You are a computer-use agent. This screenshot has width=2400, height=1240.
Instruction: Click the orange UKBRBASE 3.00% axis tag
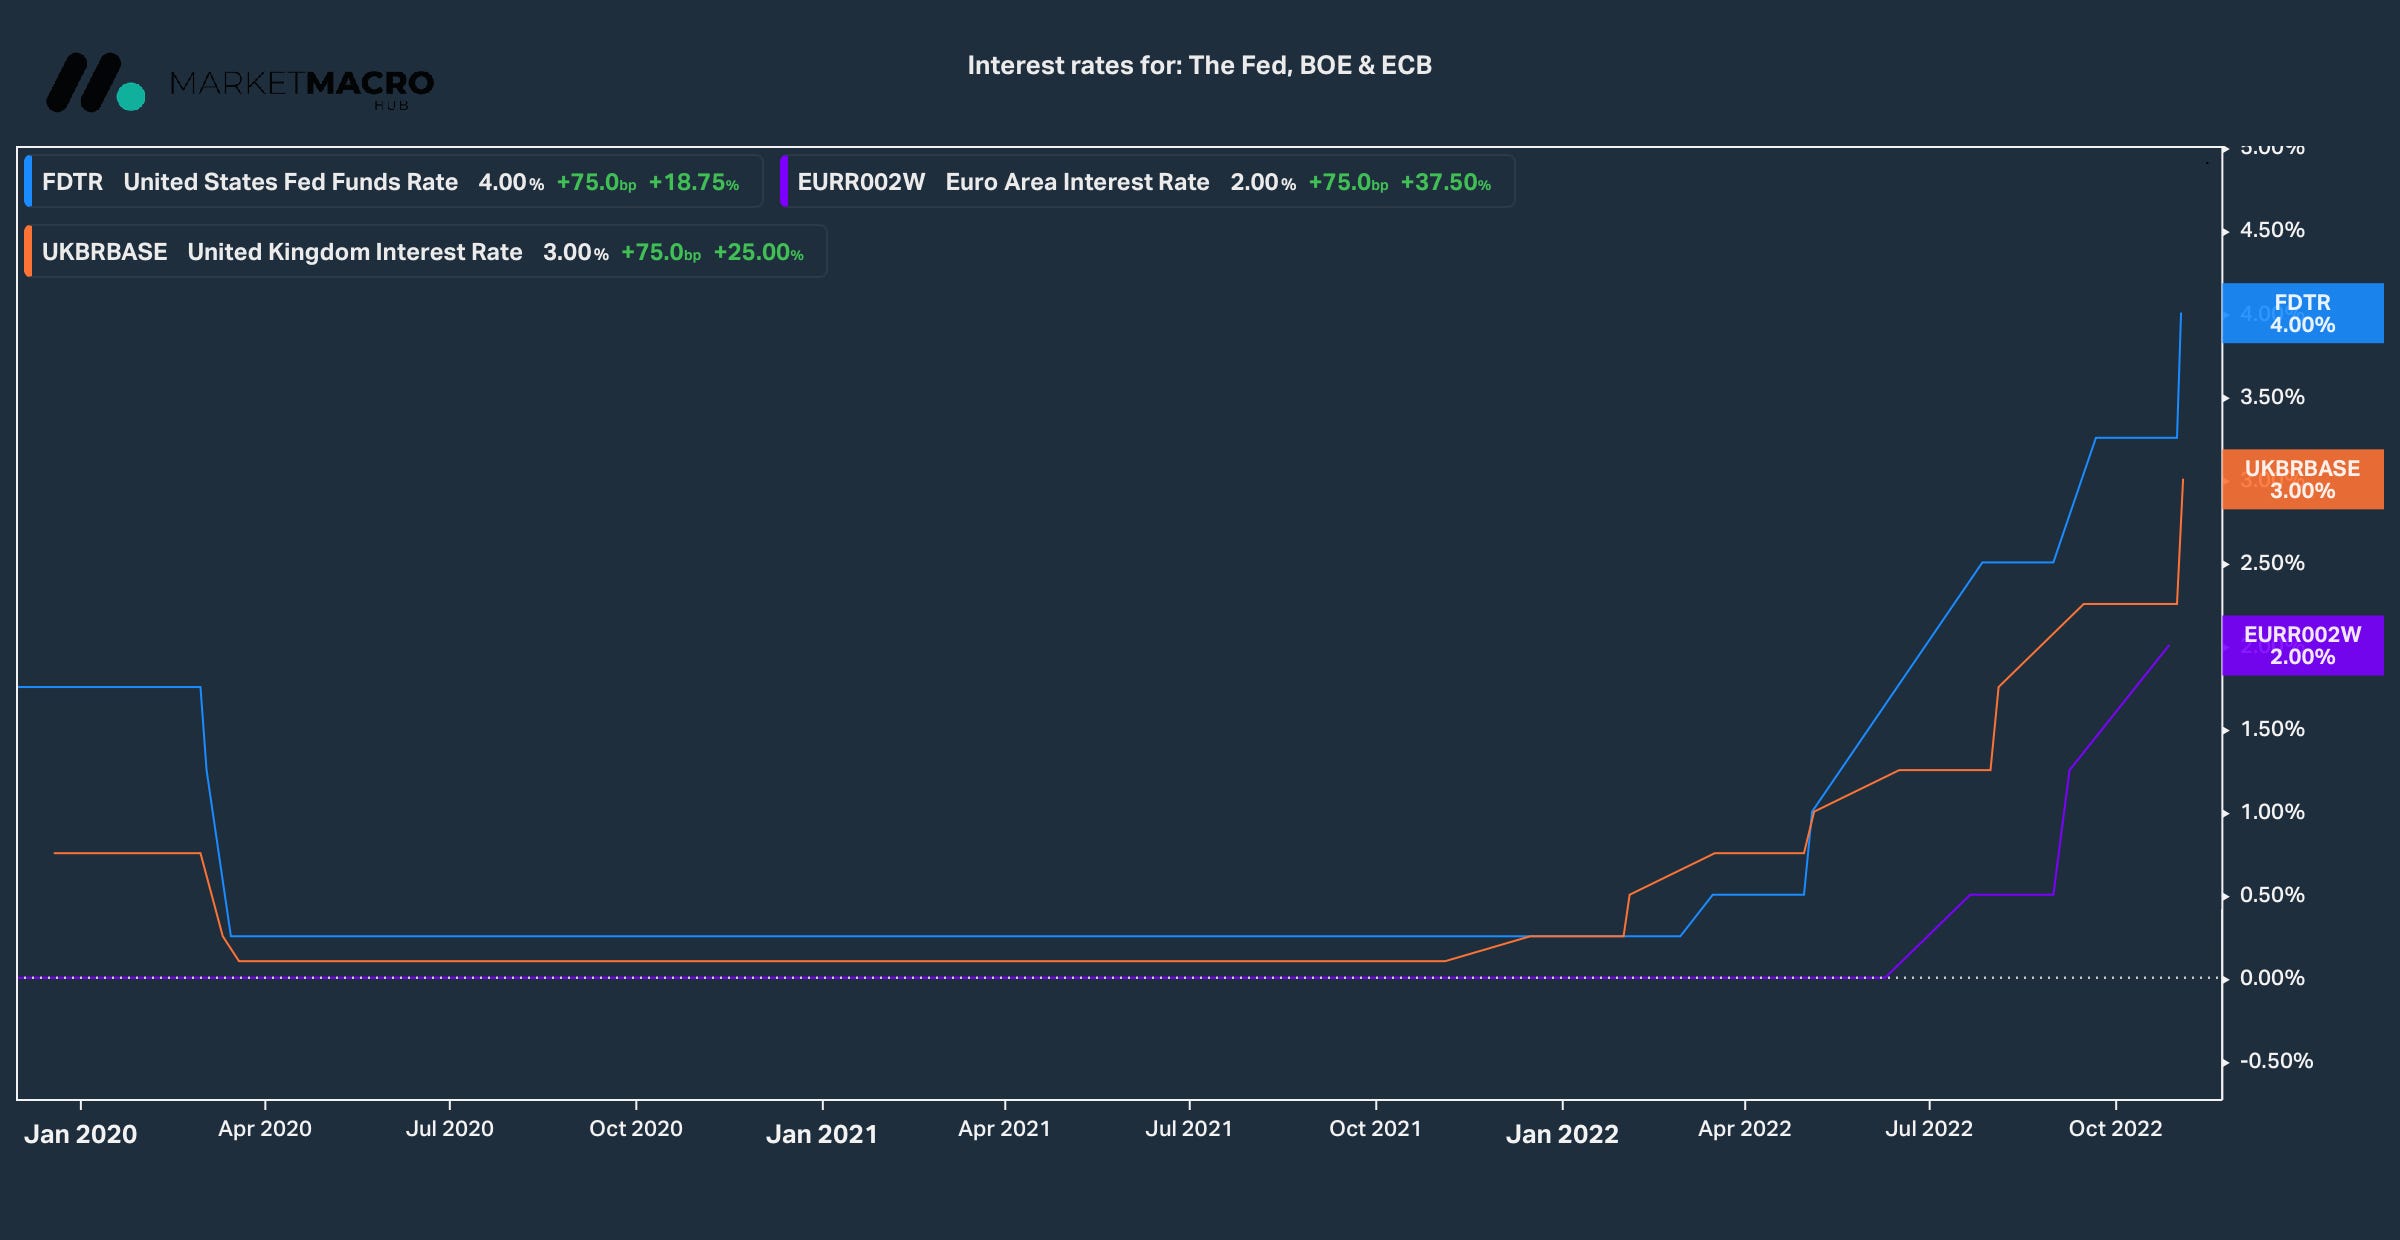pyautogui.click(x=2302, y=479)
